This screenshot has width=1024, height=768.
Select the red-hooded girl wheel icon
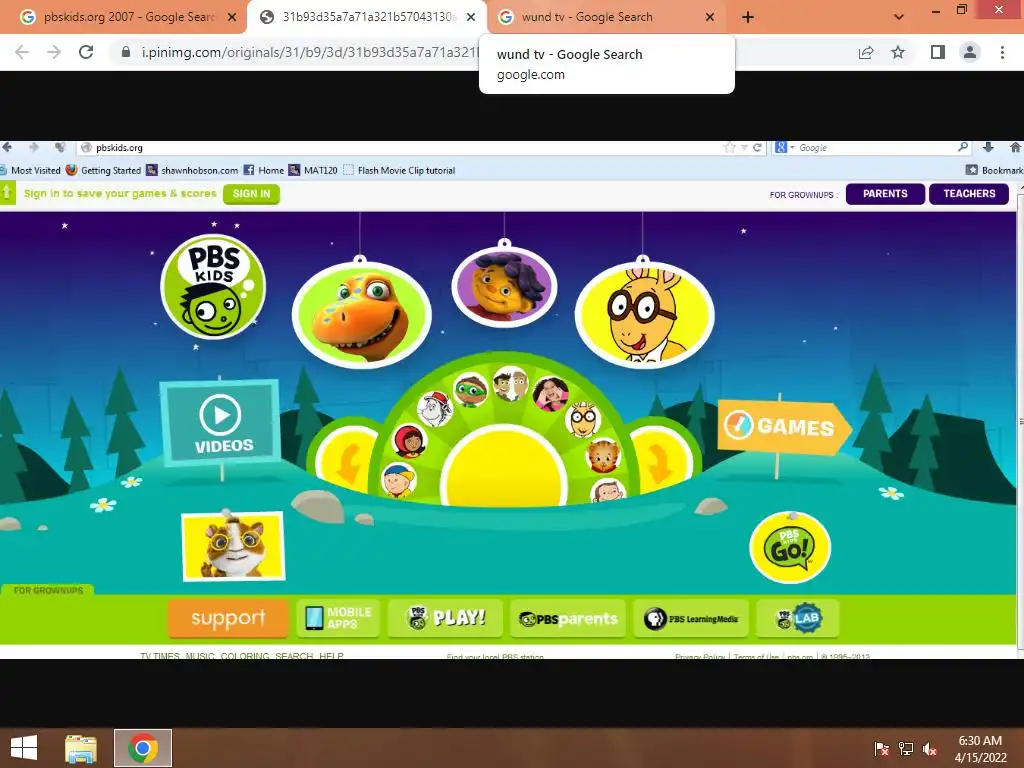[x=409, y=441]
